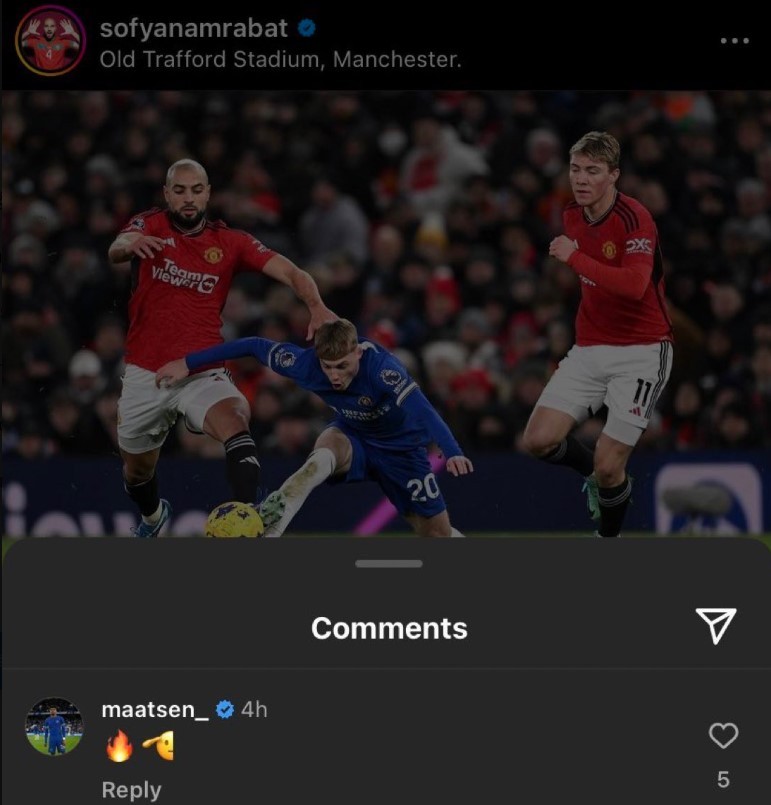771x805 pixels.
Task: Click the Comments sheet grab handle
Action: point(389,564)
